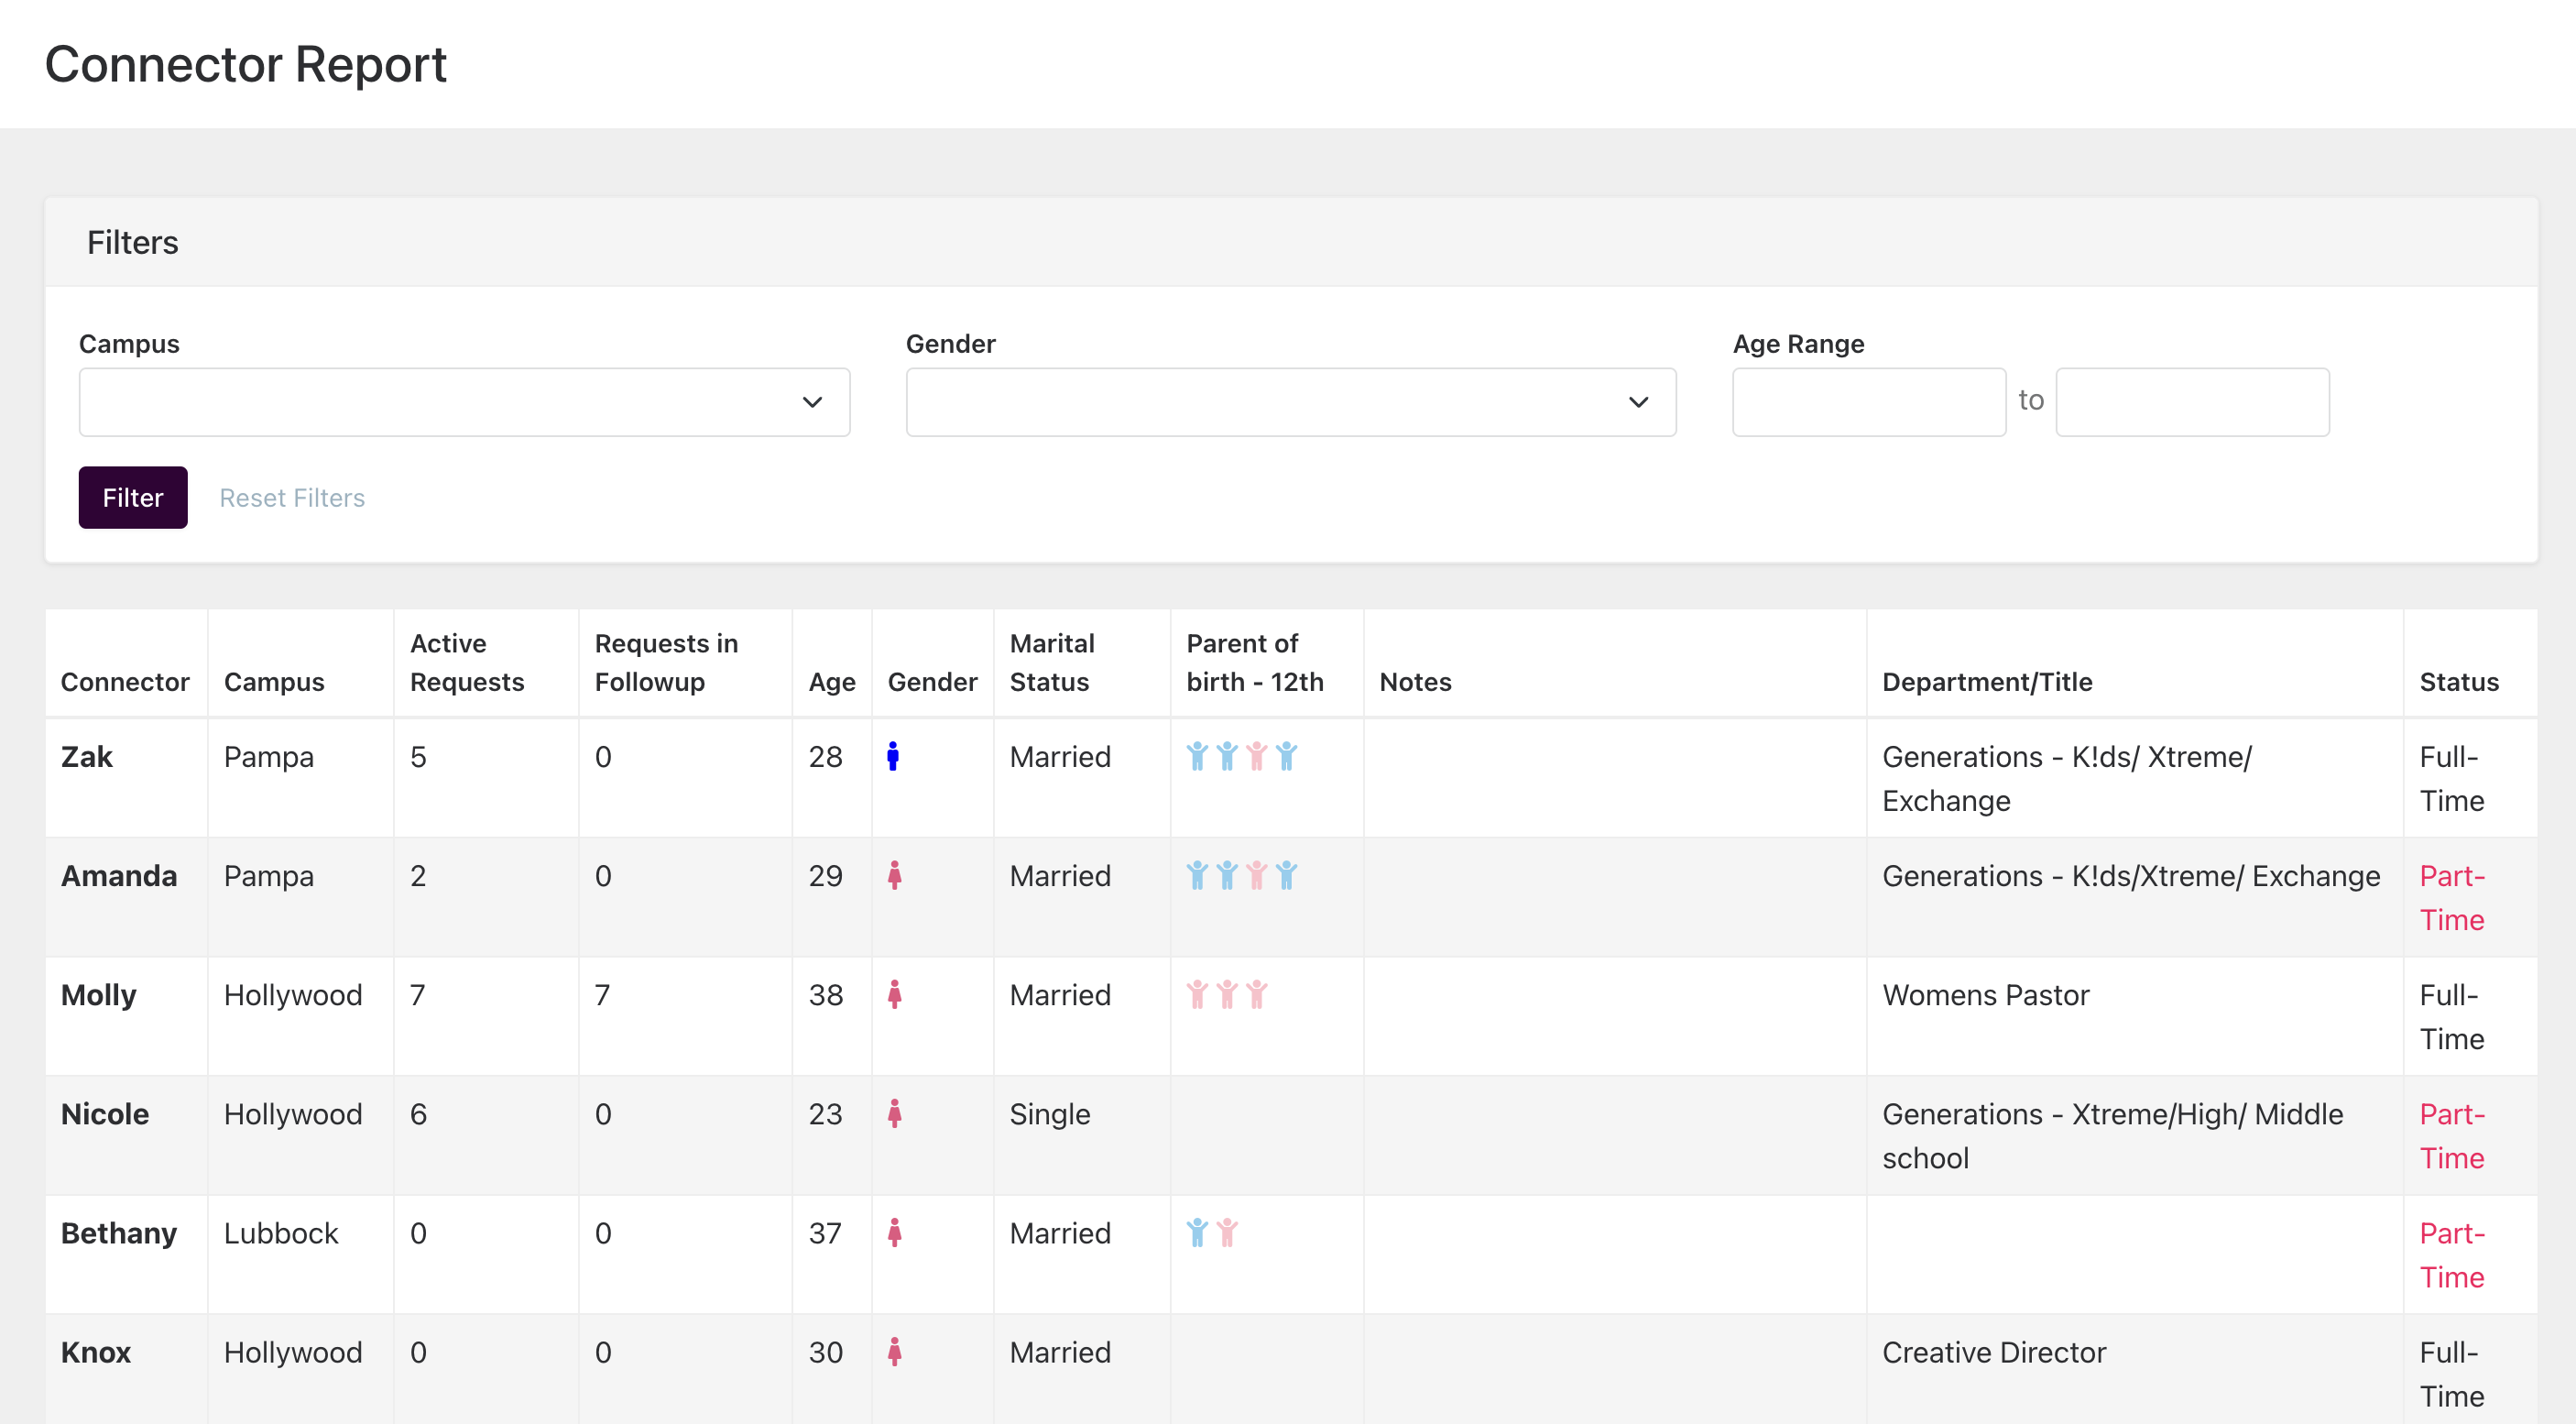The image size is (2576, 1424).
Task: Open the Campus filter dropdown
Action: tap(464, 402)
